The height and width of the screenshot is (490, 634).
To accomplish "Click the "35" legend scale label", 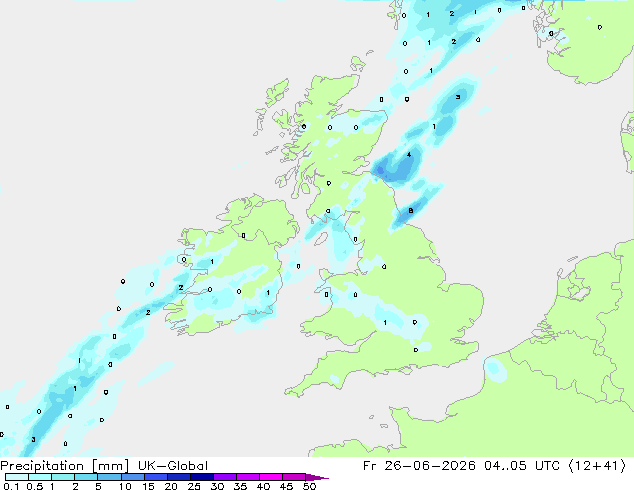I will pos(240,486).
